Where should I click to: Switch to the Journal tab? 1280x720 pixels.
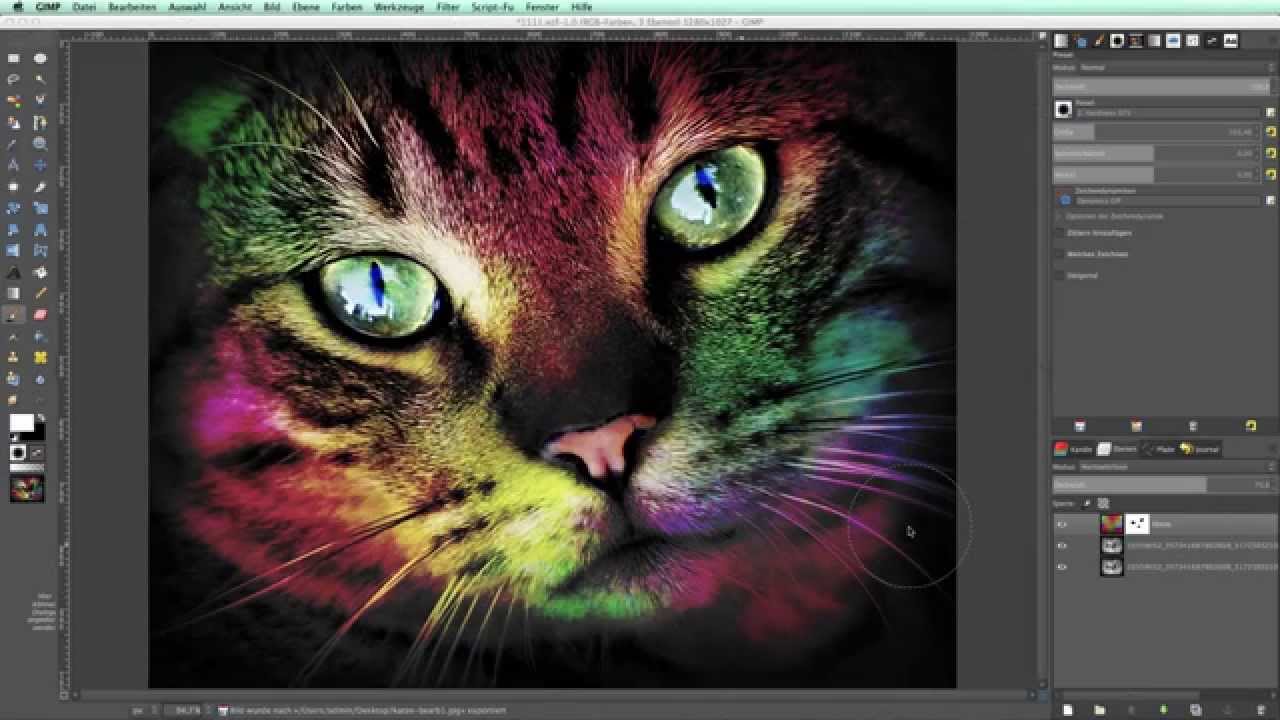point(1200,449)
